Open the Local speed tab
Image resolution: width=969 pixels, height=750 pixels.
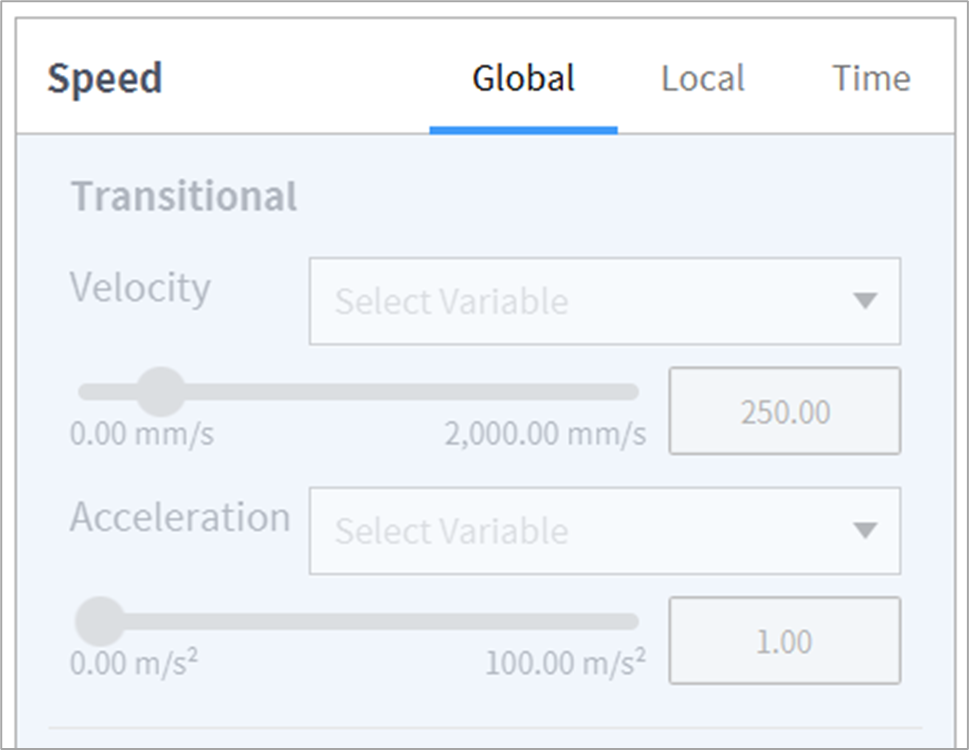(702, 79)
